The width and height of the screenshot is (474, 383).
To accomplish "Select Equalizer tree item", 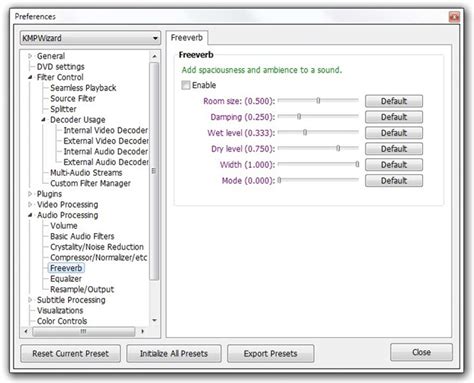I will coord(66,279).
